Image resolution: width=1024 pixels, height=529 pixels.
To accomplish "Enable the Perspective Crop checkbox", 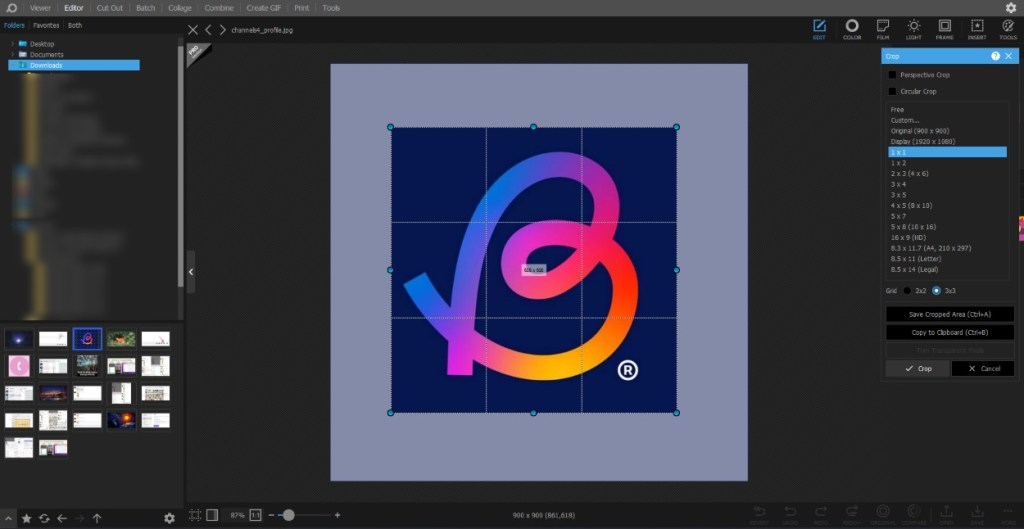I will [x=892, y=75].
